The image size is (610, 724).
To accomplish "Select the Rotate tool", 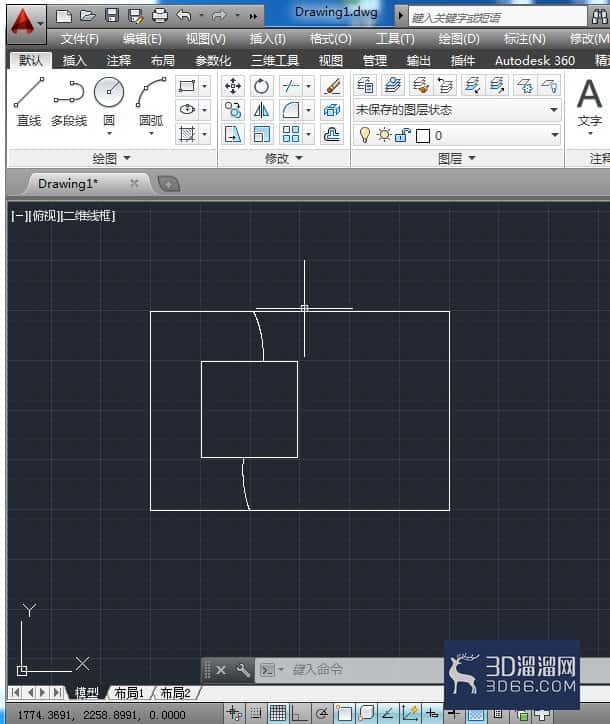I will (261, 86).
